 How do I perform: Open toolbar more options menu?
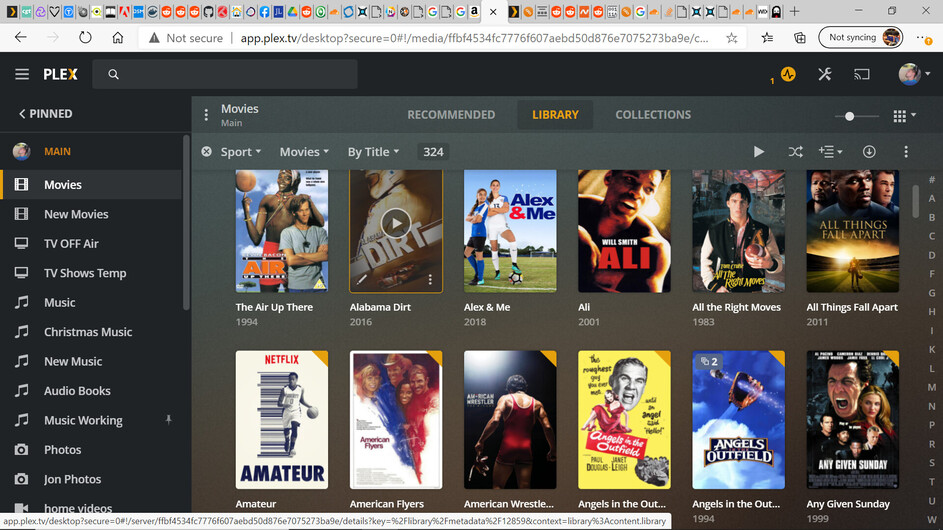coord(906,152)
